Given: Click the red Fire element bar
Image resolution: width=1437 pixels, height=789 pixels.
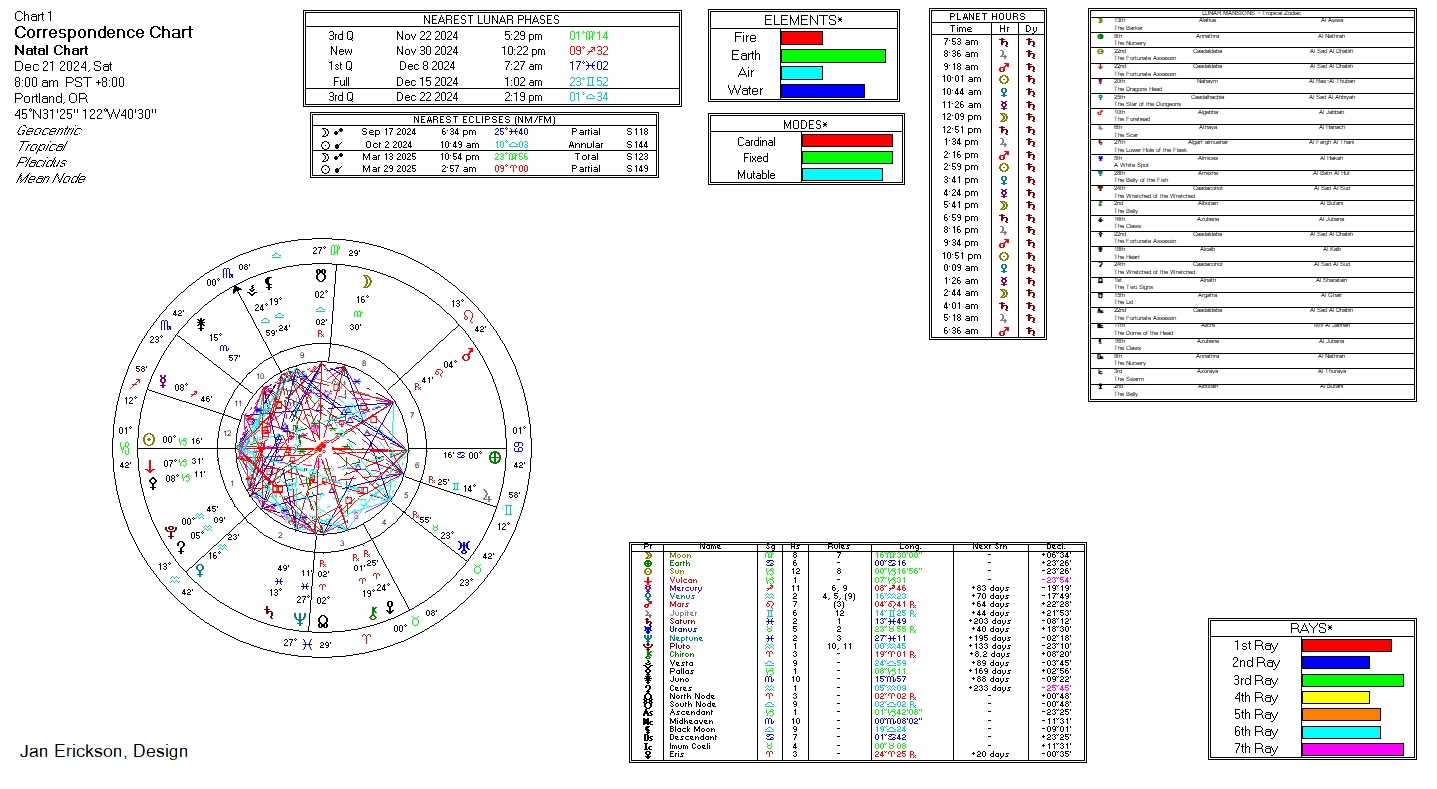Looking at the screenshot, I should tap(801, 38).
